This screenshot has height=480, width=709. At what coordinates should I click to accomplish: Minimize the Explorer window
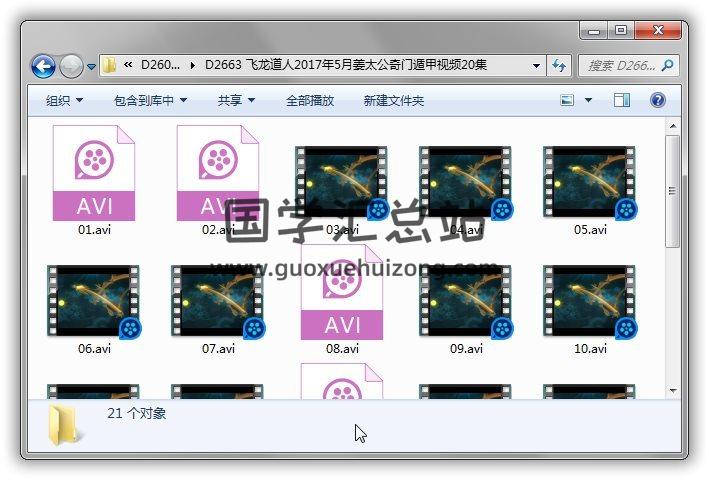click(x=593, y=31)
